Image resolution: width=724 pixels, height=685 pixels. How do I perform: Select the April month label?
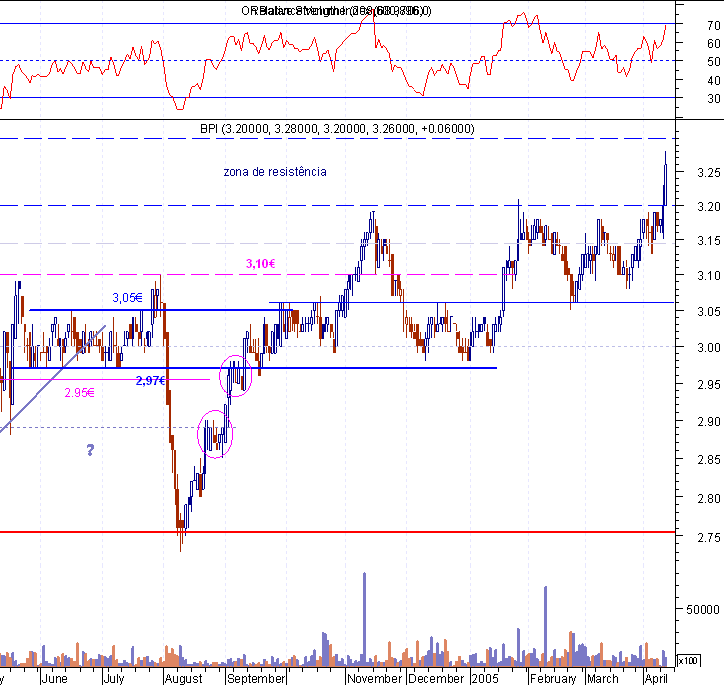[x=656, y=679]
